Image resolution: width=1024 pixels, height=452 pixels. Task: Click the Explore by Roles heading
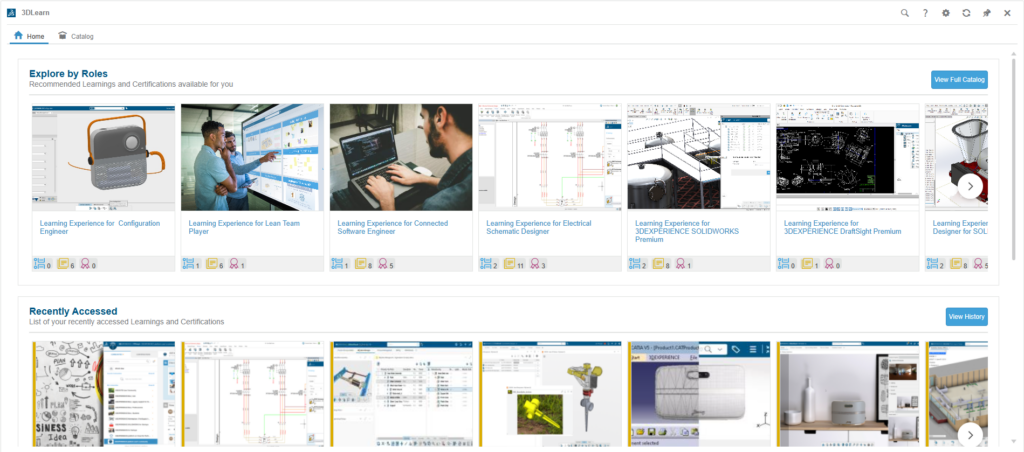[69, 74]
